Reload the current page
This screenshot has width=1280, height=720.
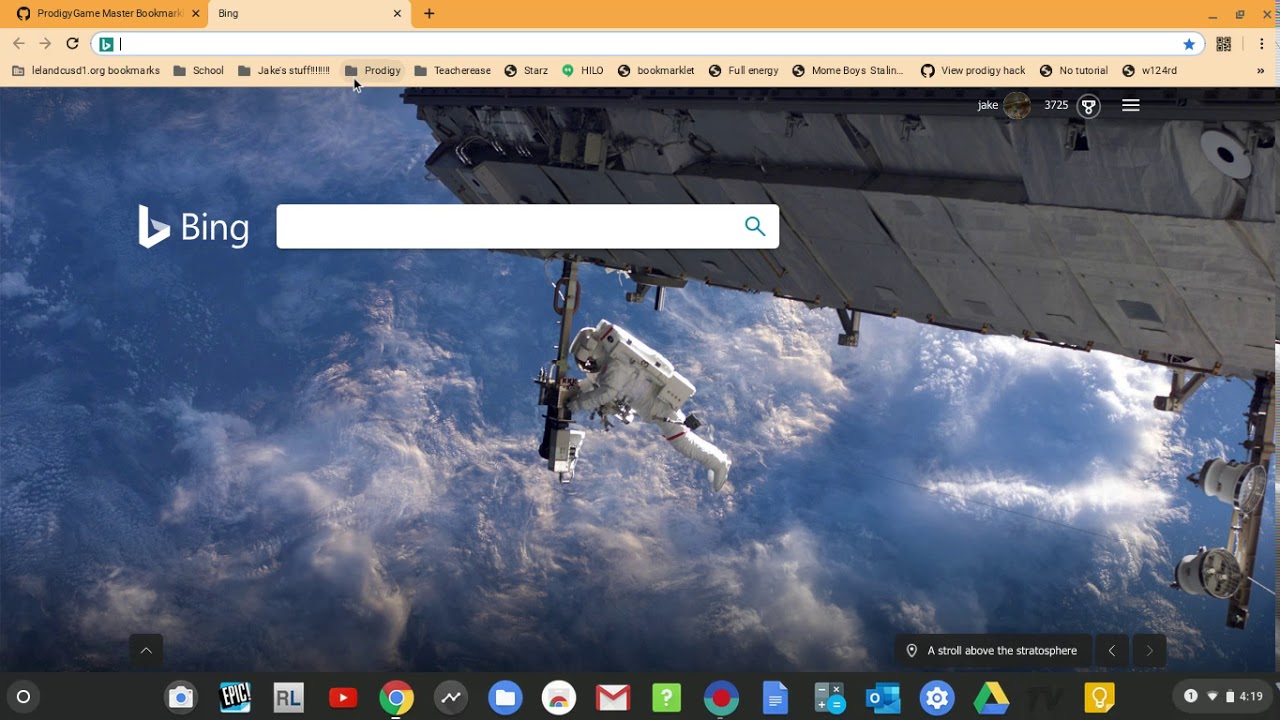tap(72, 44)
